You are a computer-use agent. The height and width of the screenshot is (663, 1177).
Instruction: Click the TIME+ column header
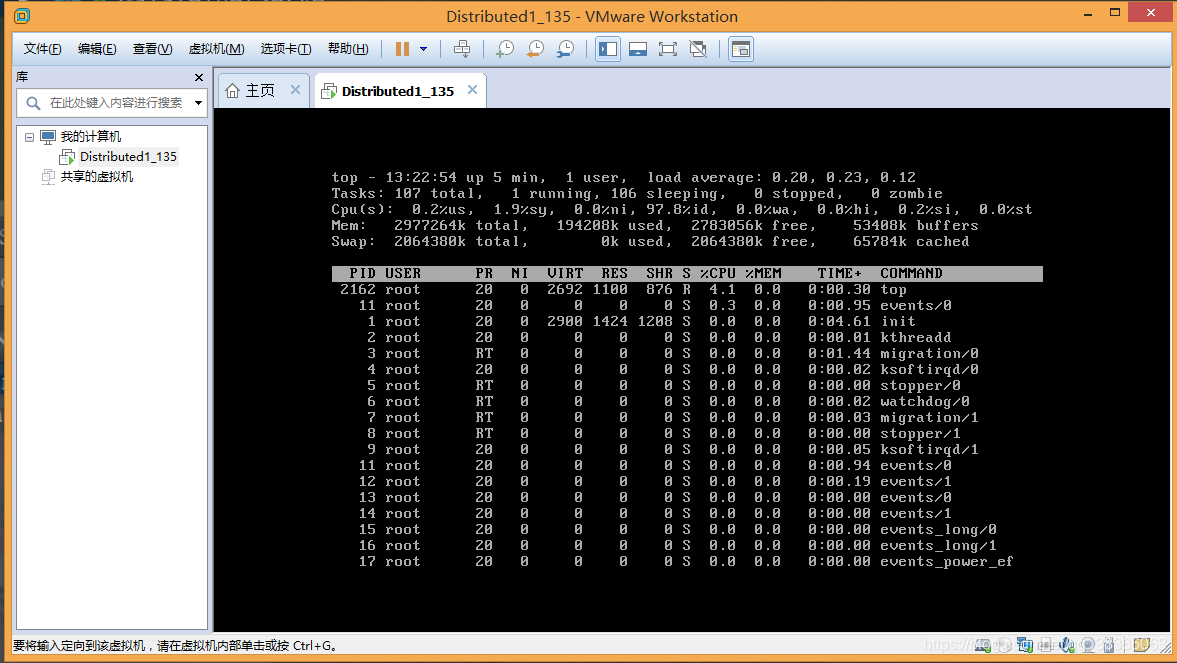(x=839, y=273)
